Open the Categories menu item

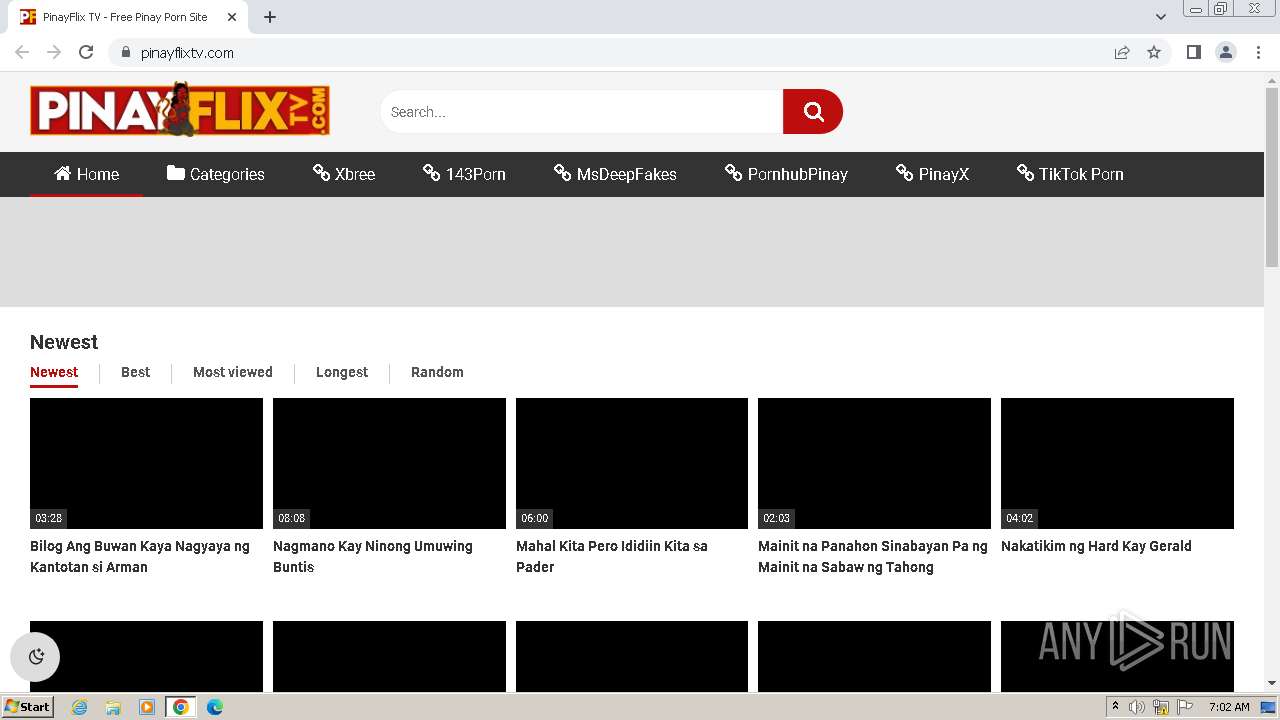point(216,174)
